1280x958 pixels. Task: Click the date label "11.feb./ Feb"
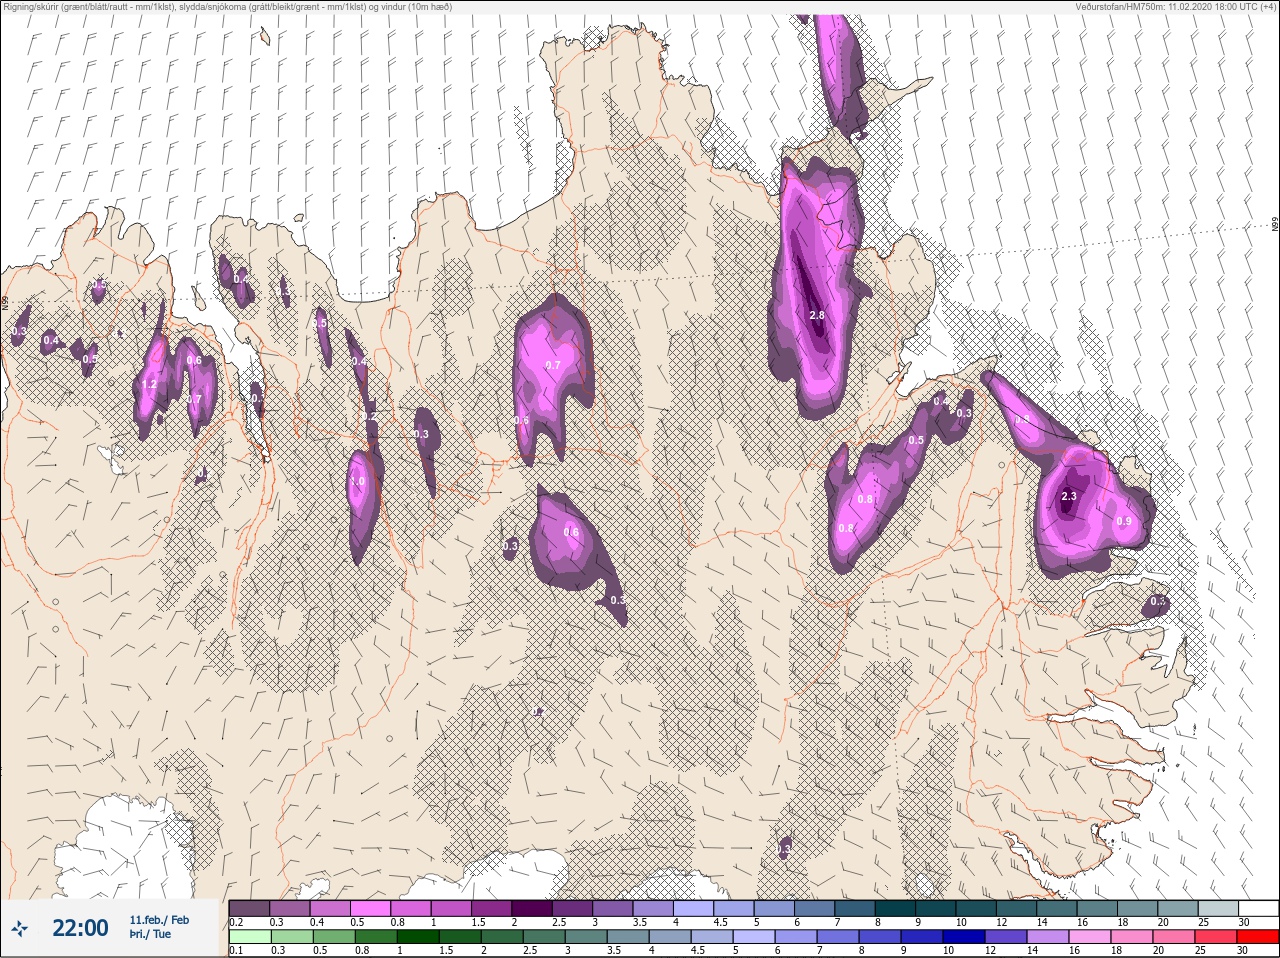tap(159, 920)
